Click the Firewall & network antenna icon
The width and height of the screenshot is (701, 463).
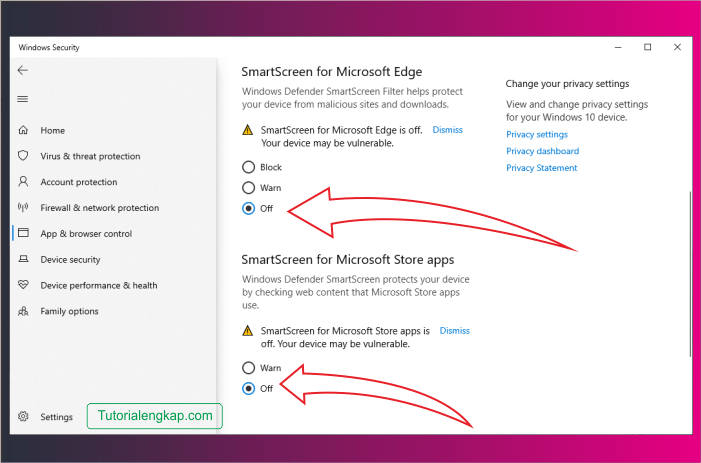tap(23, 207)
